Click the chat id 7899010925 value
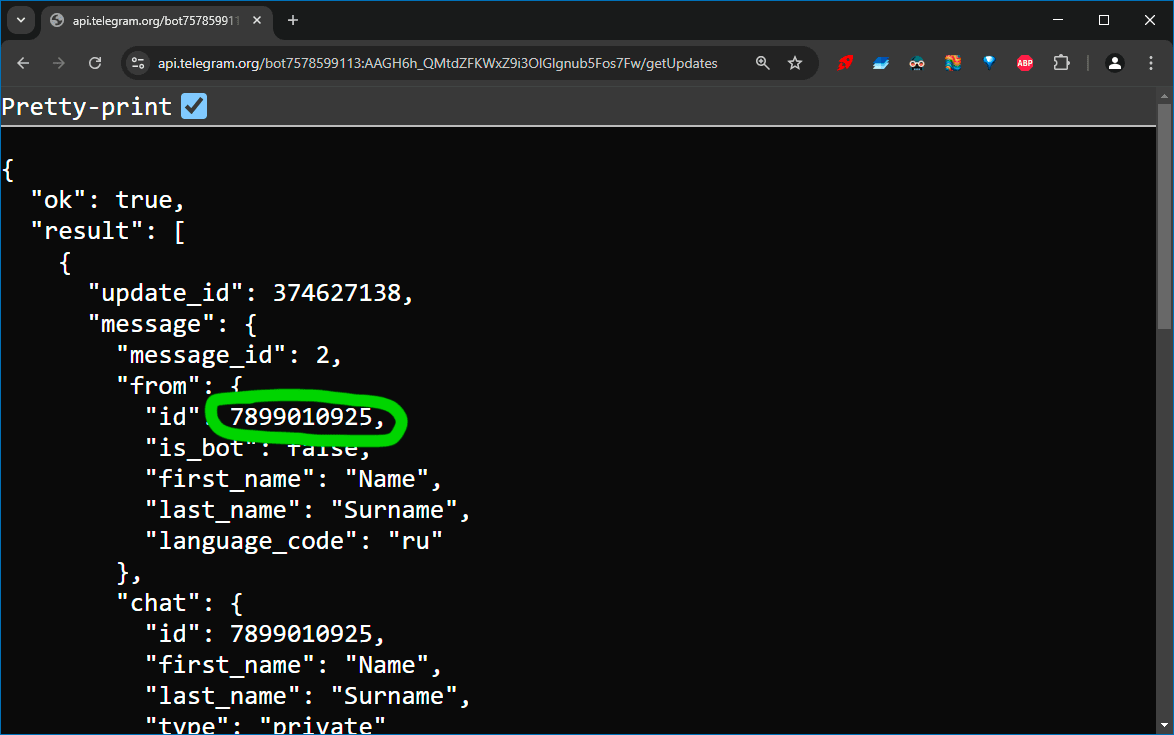1174x735 pixels. coord(301,634)
